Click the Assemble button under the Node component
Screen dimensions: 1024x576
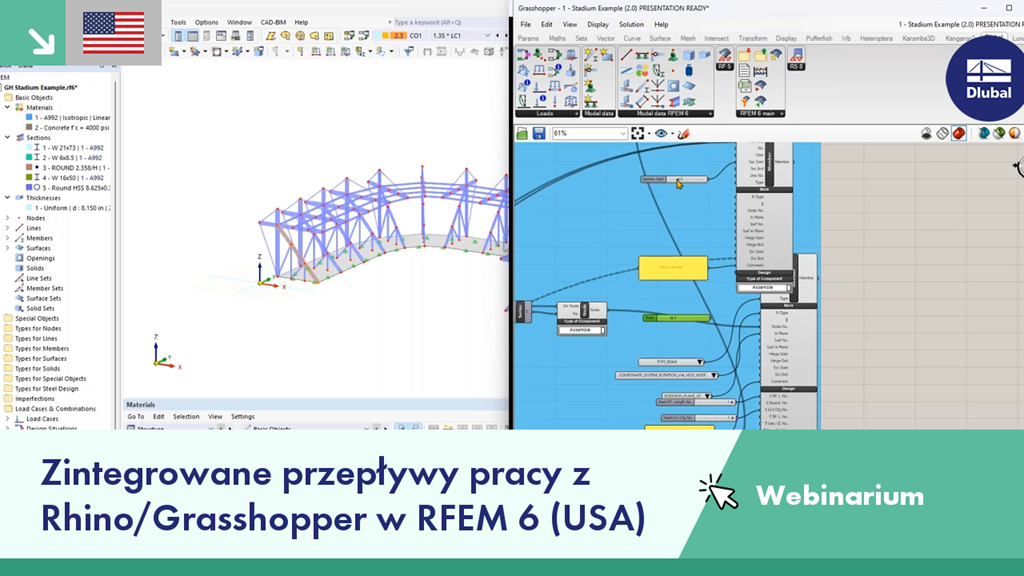(580, 330)
